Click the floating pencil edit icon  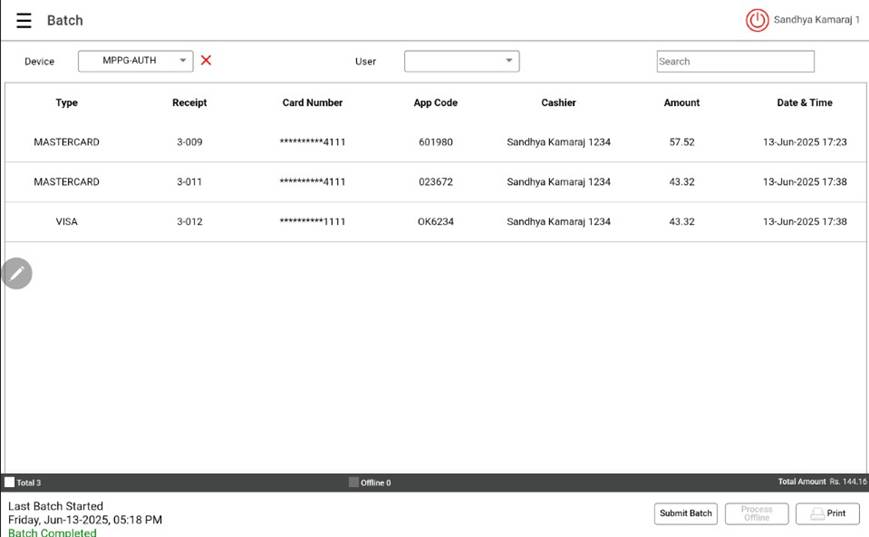click(x=16, y=273)
